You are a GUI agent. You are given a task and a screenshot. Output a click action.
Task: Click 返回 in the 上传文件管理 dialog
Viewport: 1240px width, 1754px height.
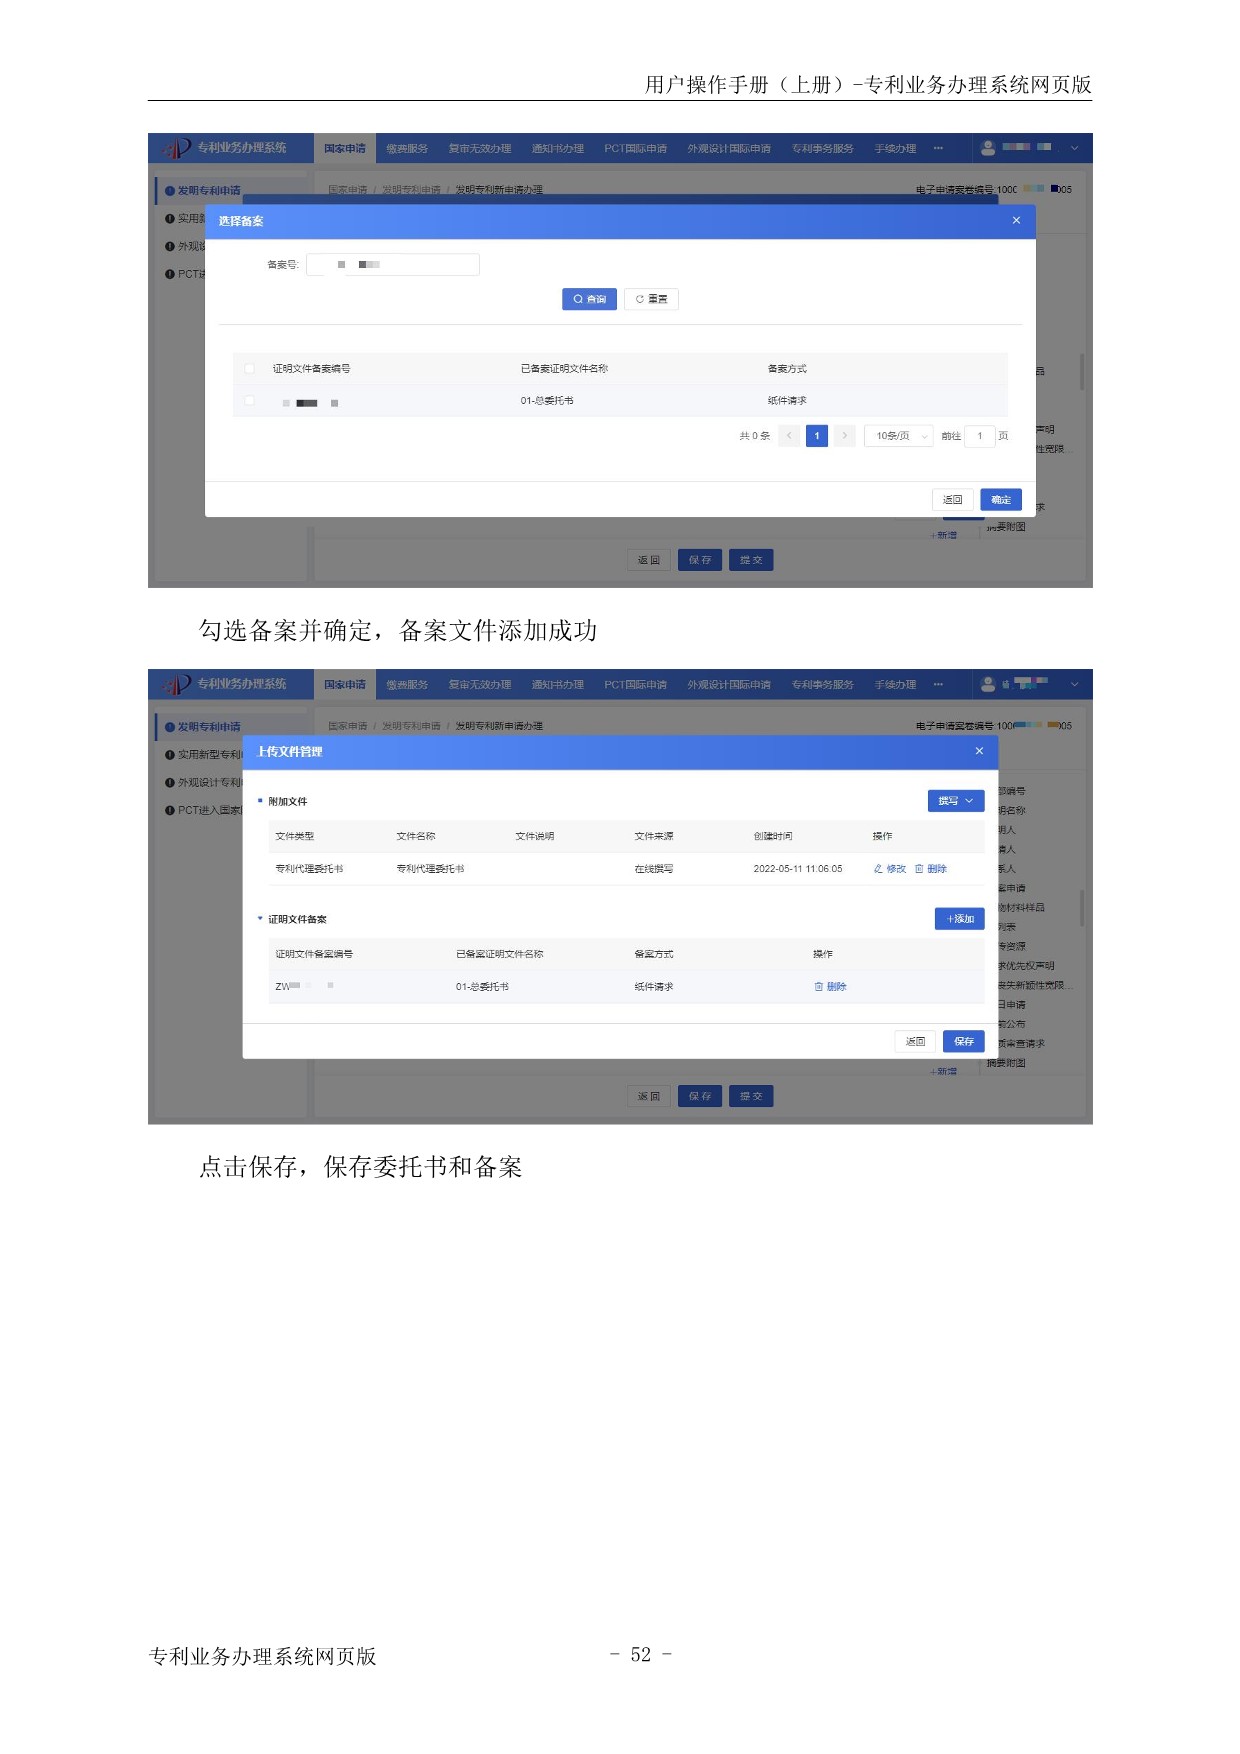click(915, 1042)
